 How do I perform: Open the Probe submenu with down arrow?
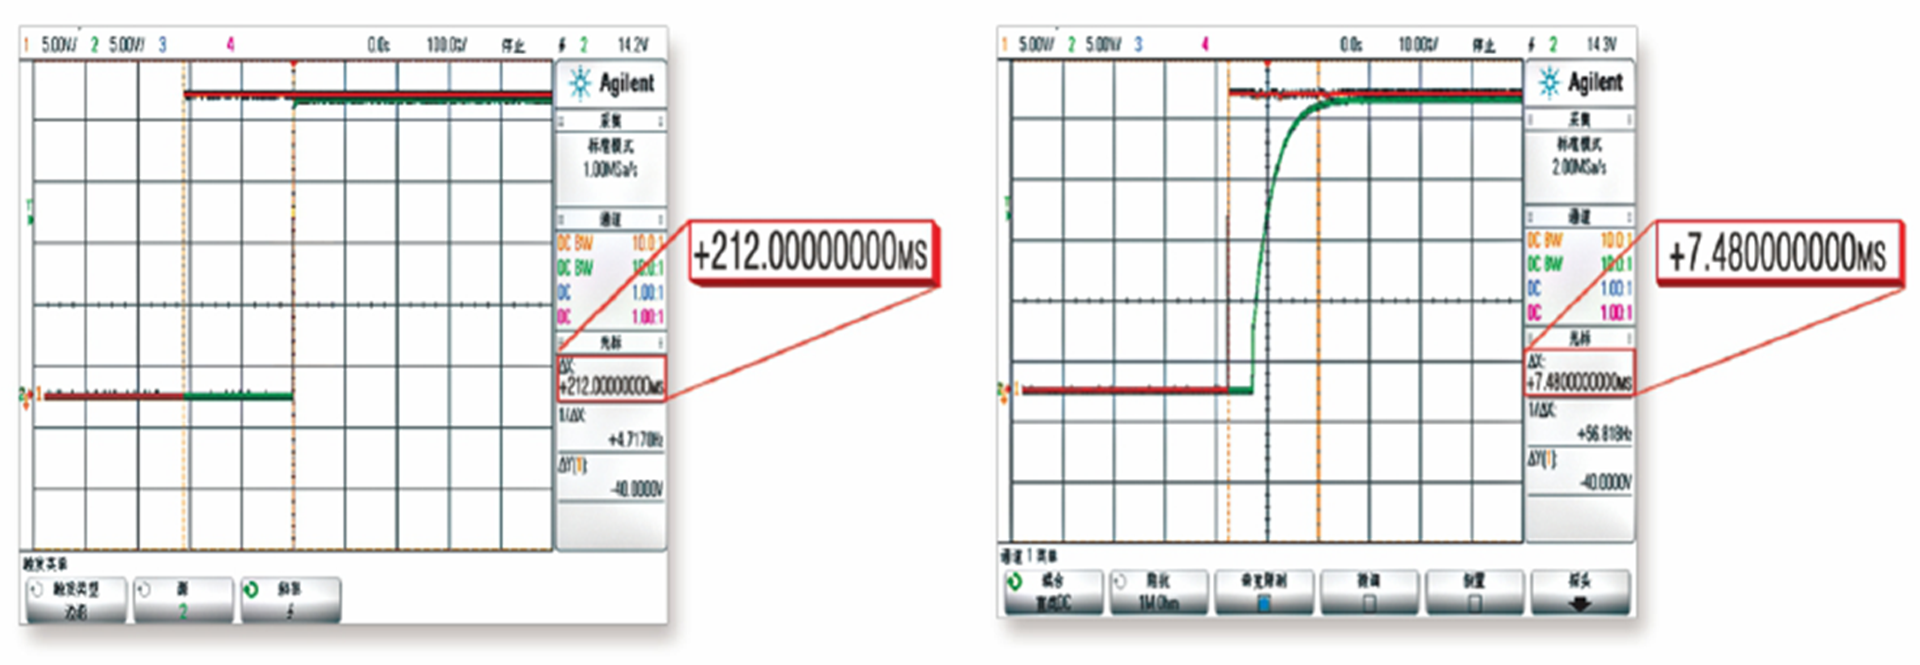pyautogui.click(x=1580, y=593)
